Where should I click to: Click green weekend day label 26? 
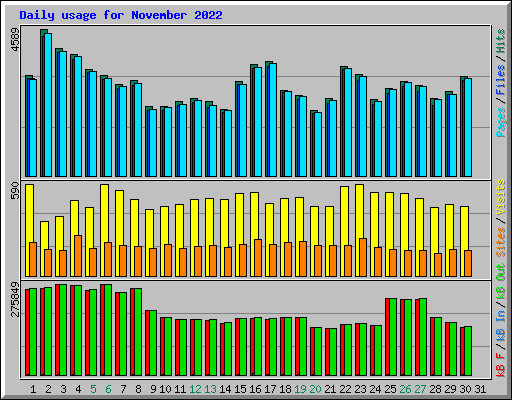(x=405, y=389)
